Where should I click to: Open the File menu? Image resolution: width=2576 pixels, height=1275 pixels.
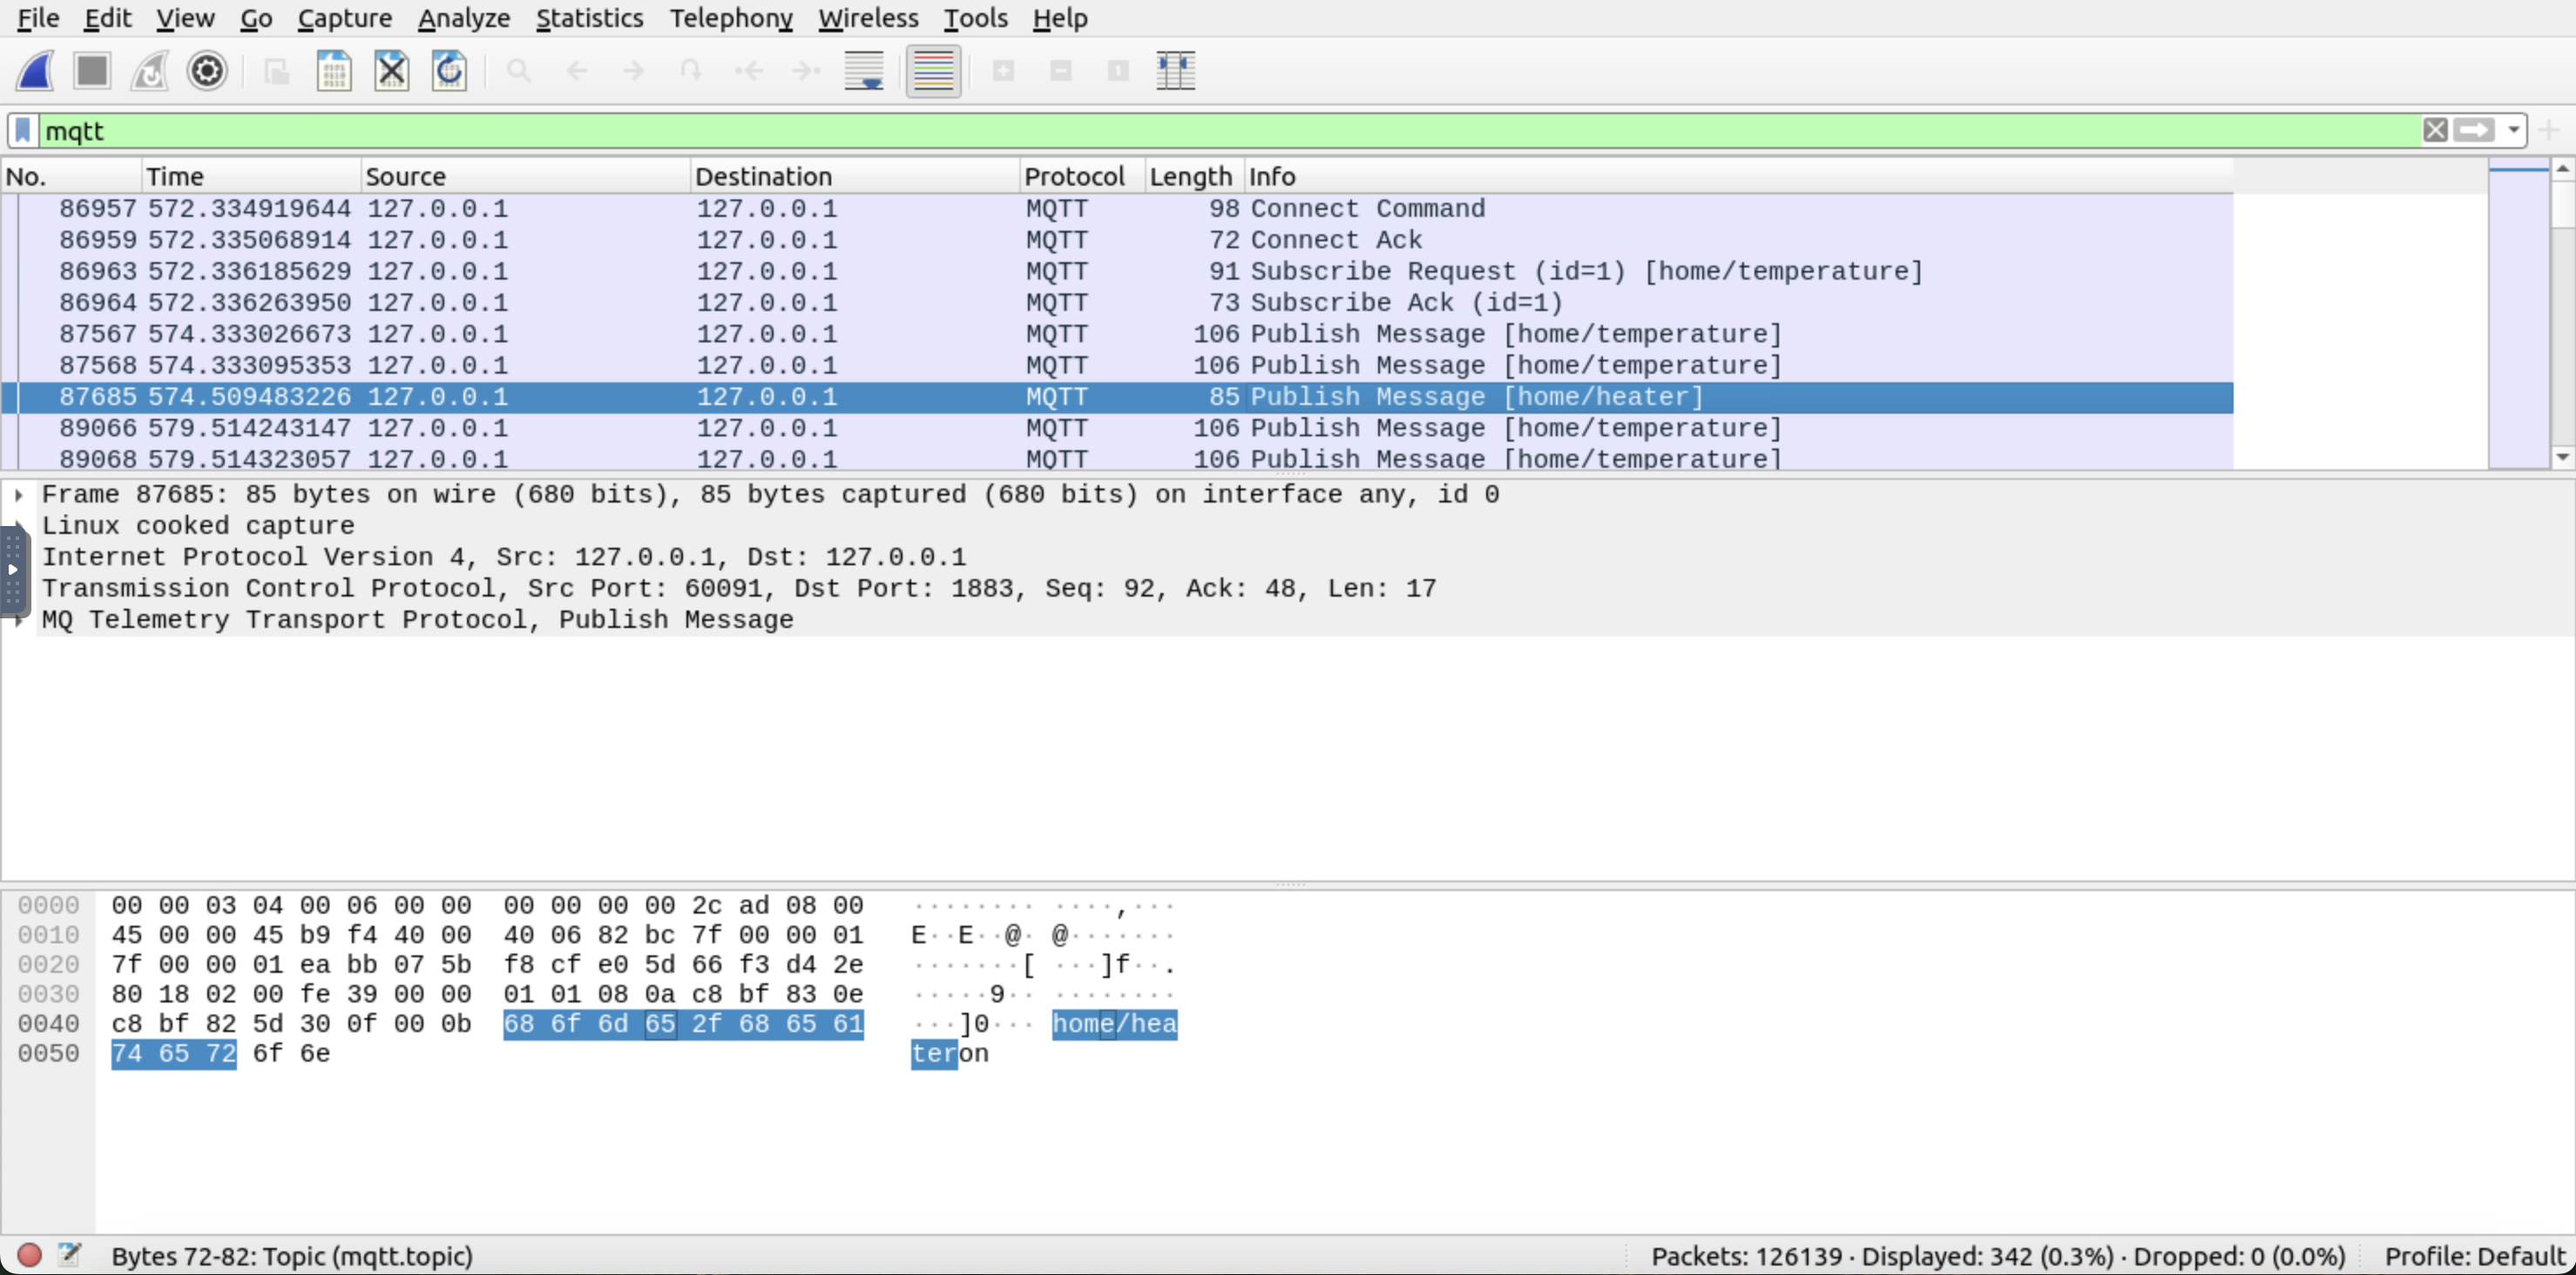pos(38,18)
